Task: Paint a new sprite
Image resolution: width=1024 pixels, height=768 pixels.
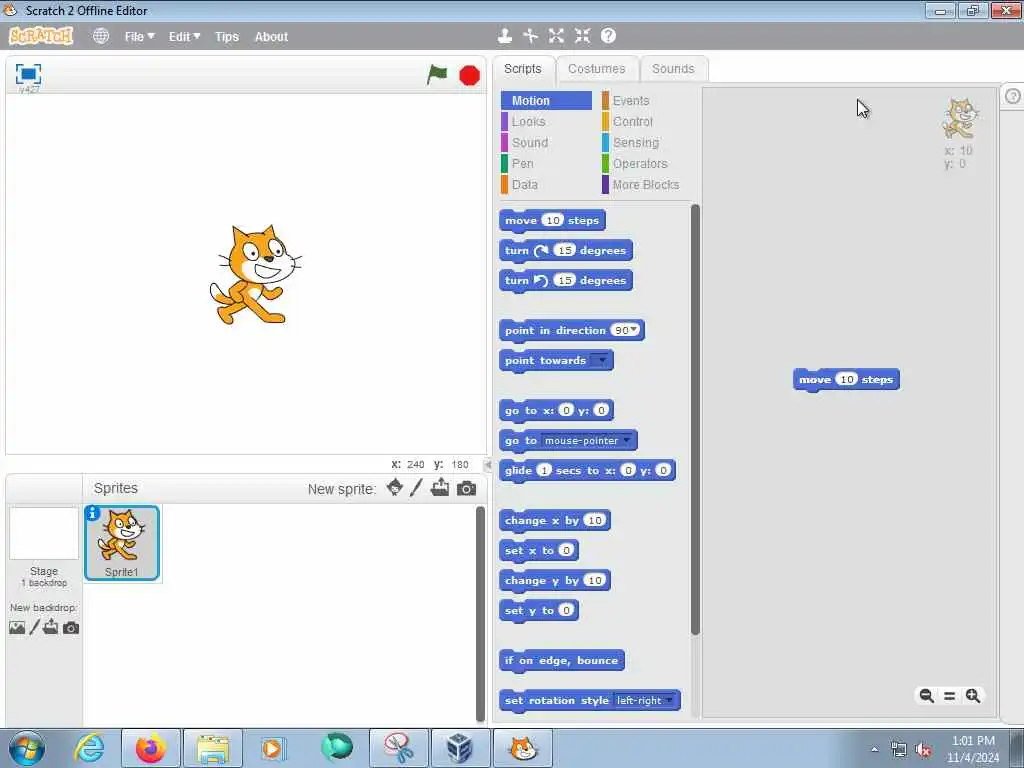Action: point(416,488)
